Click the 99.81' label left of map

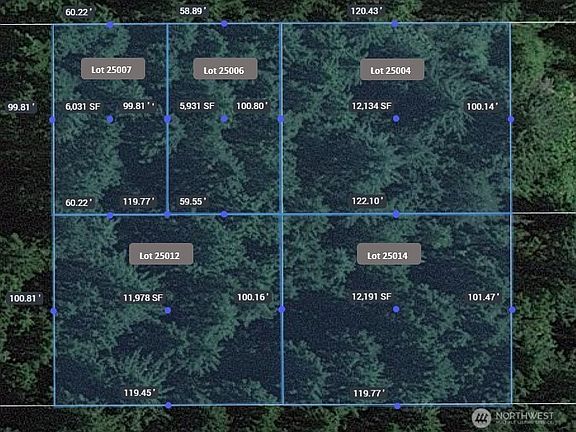coord(21,107)
